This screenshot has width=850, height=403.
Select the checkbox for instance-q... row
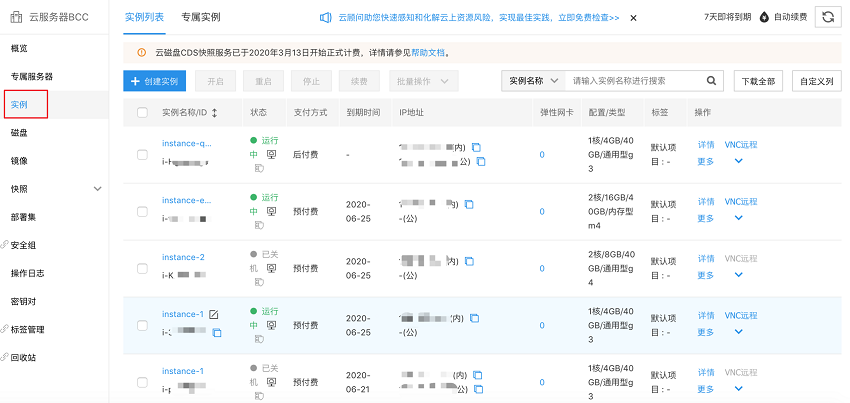[x=142, y=154]
